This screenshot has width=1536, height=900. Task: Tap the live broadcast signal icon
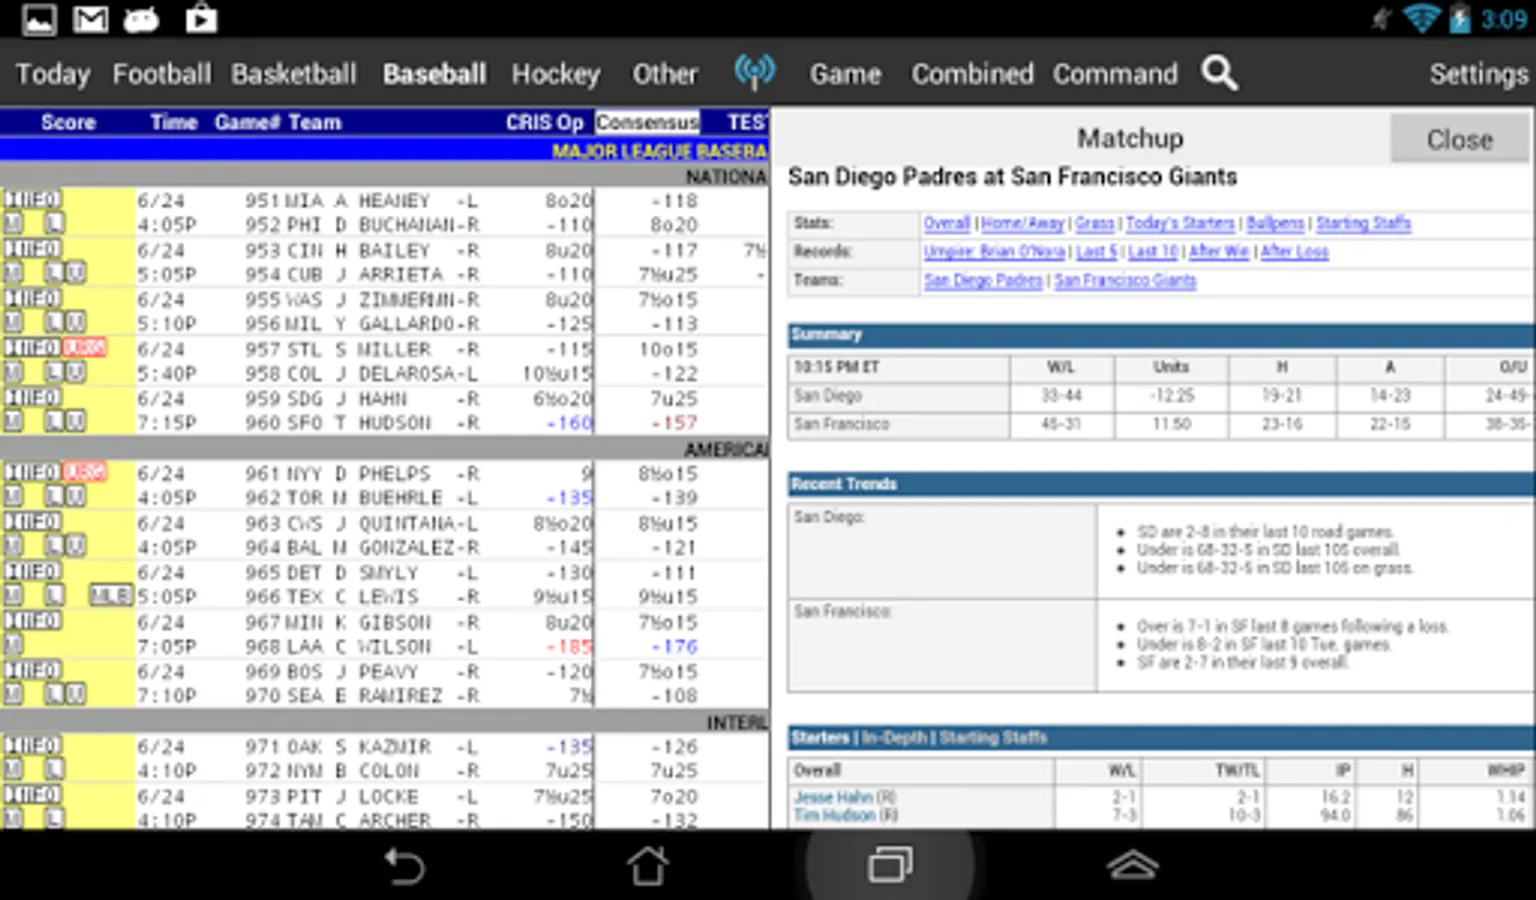tap(754, 71)
